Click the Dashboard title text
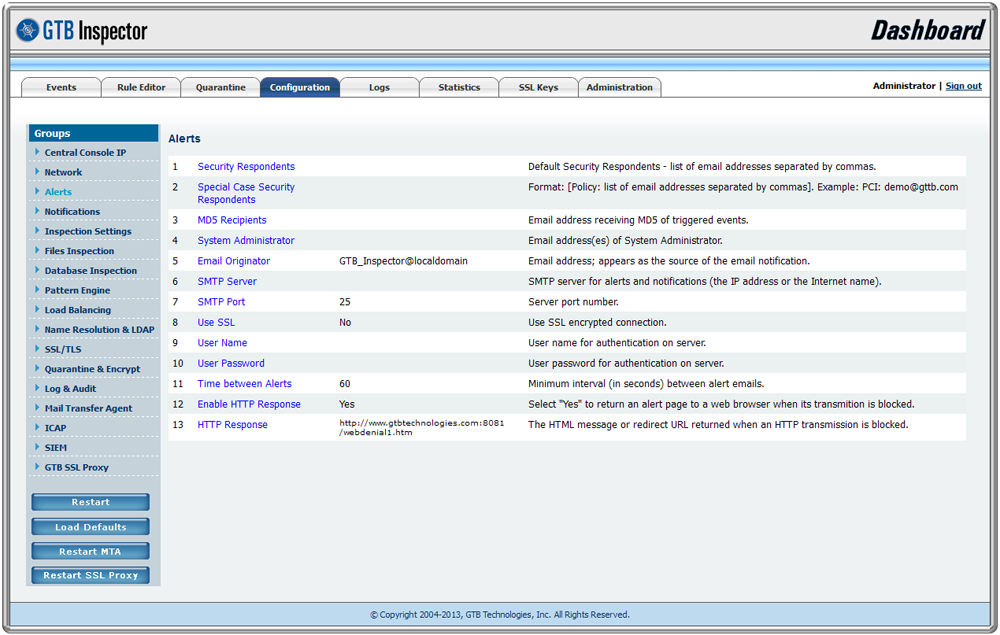 click(x=927, y=31)
